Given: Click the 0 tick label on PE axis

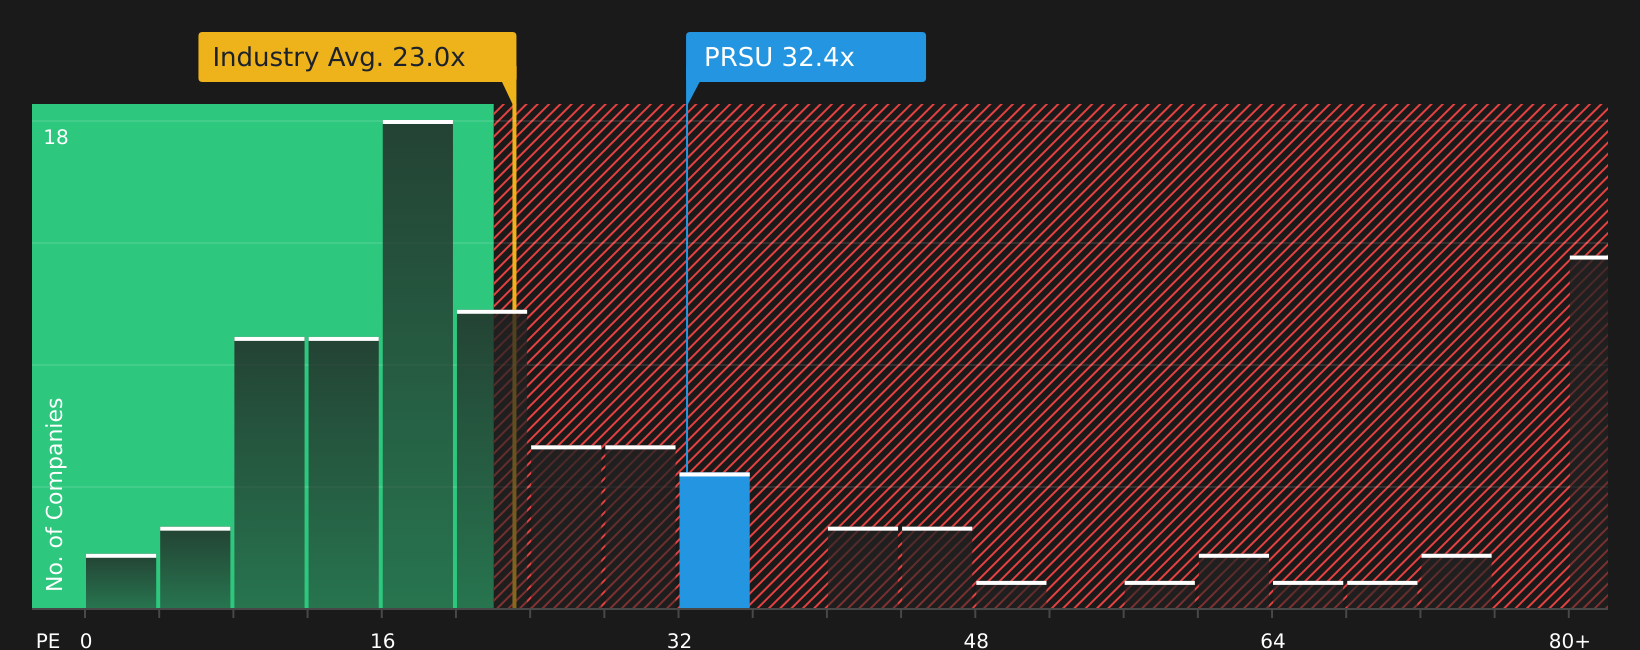Looking at the screenshot, I should 86,641.
